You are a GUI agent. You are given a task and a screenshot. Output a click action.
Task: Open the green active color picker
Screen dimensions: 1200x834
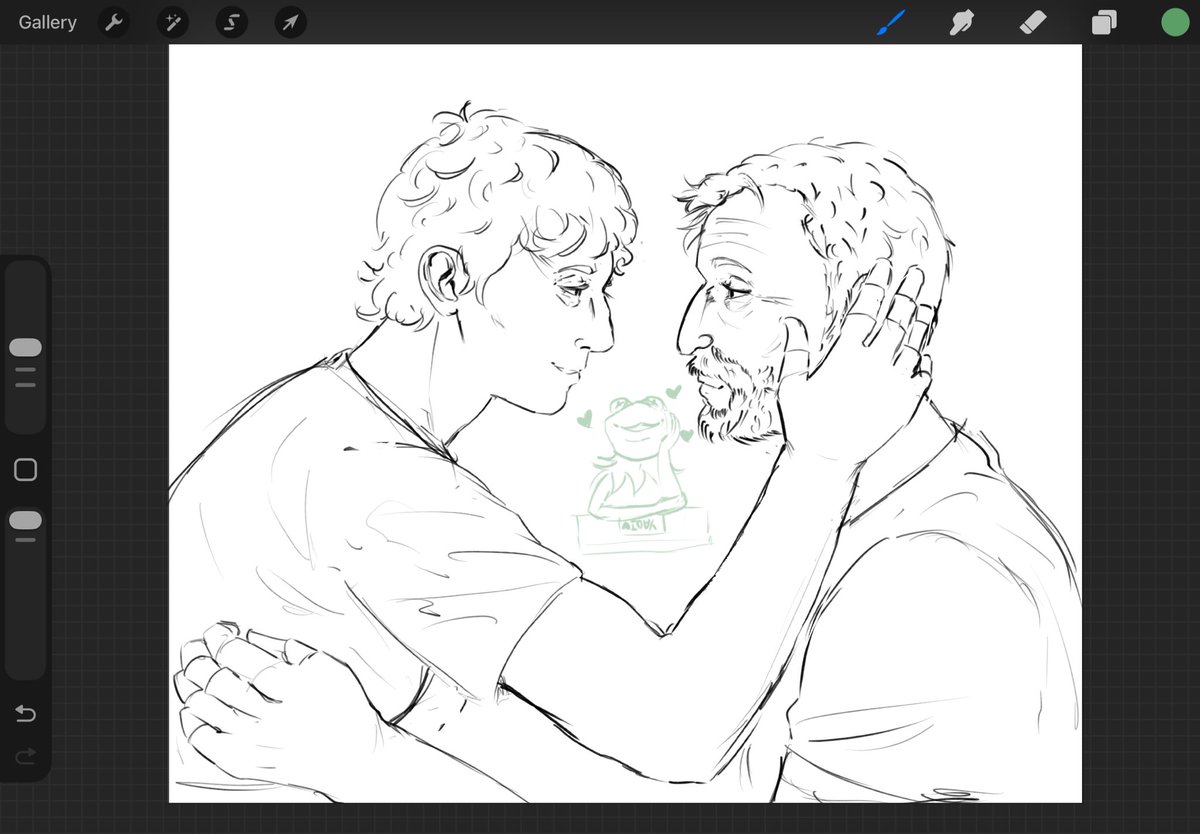pos(1174,22)
